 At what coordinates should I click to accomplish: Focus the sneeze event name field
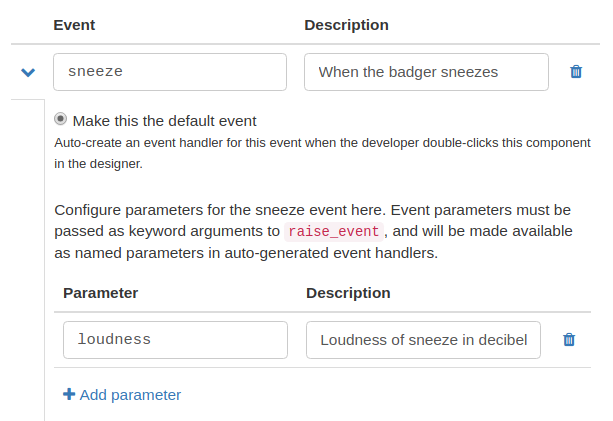pos(170,72)
